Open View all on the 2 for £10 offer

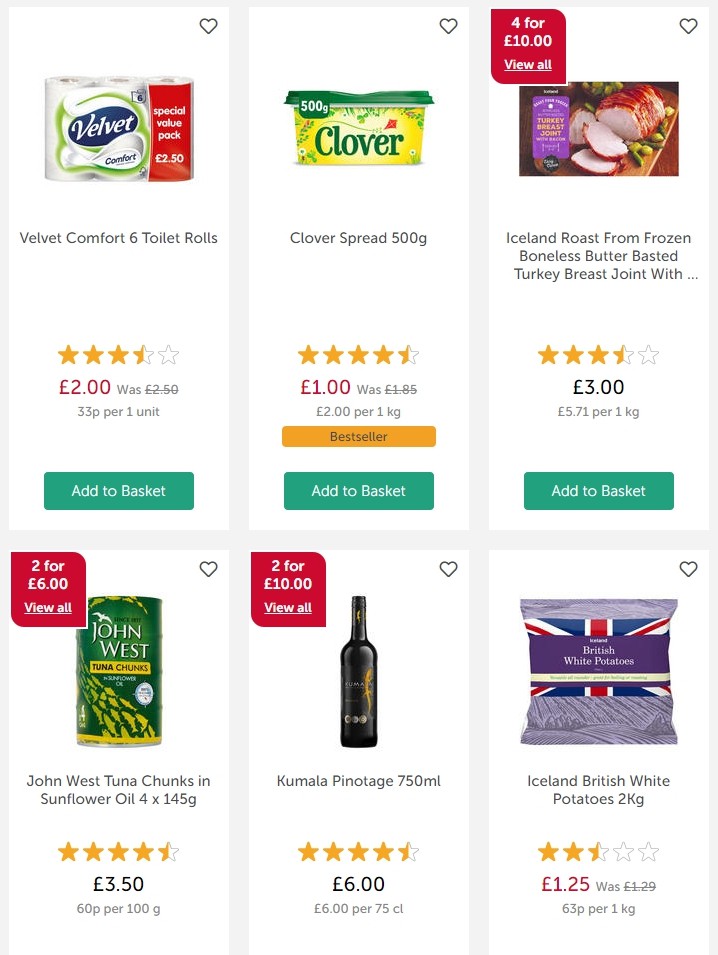288,607
